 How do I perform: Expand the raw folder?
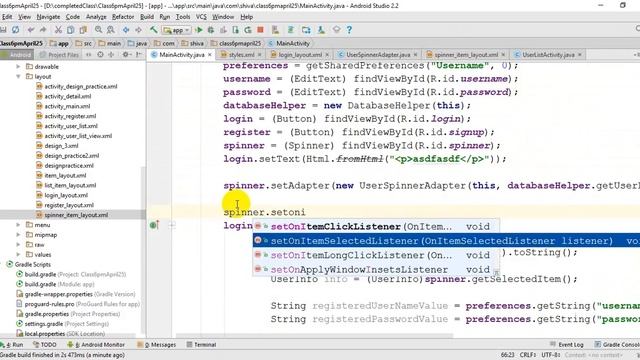(x=18, y=244)
